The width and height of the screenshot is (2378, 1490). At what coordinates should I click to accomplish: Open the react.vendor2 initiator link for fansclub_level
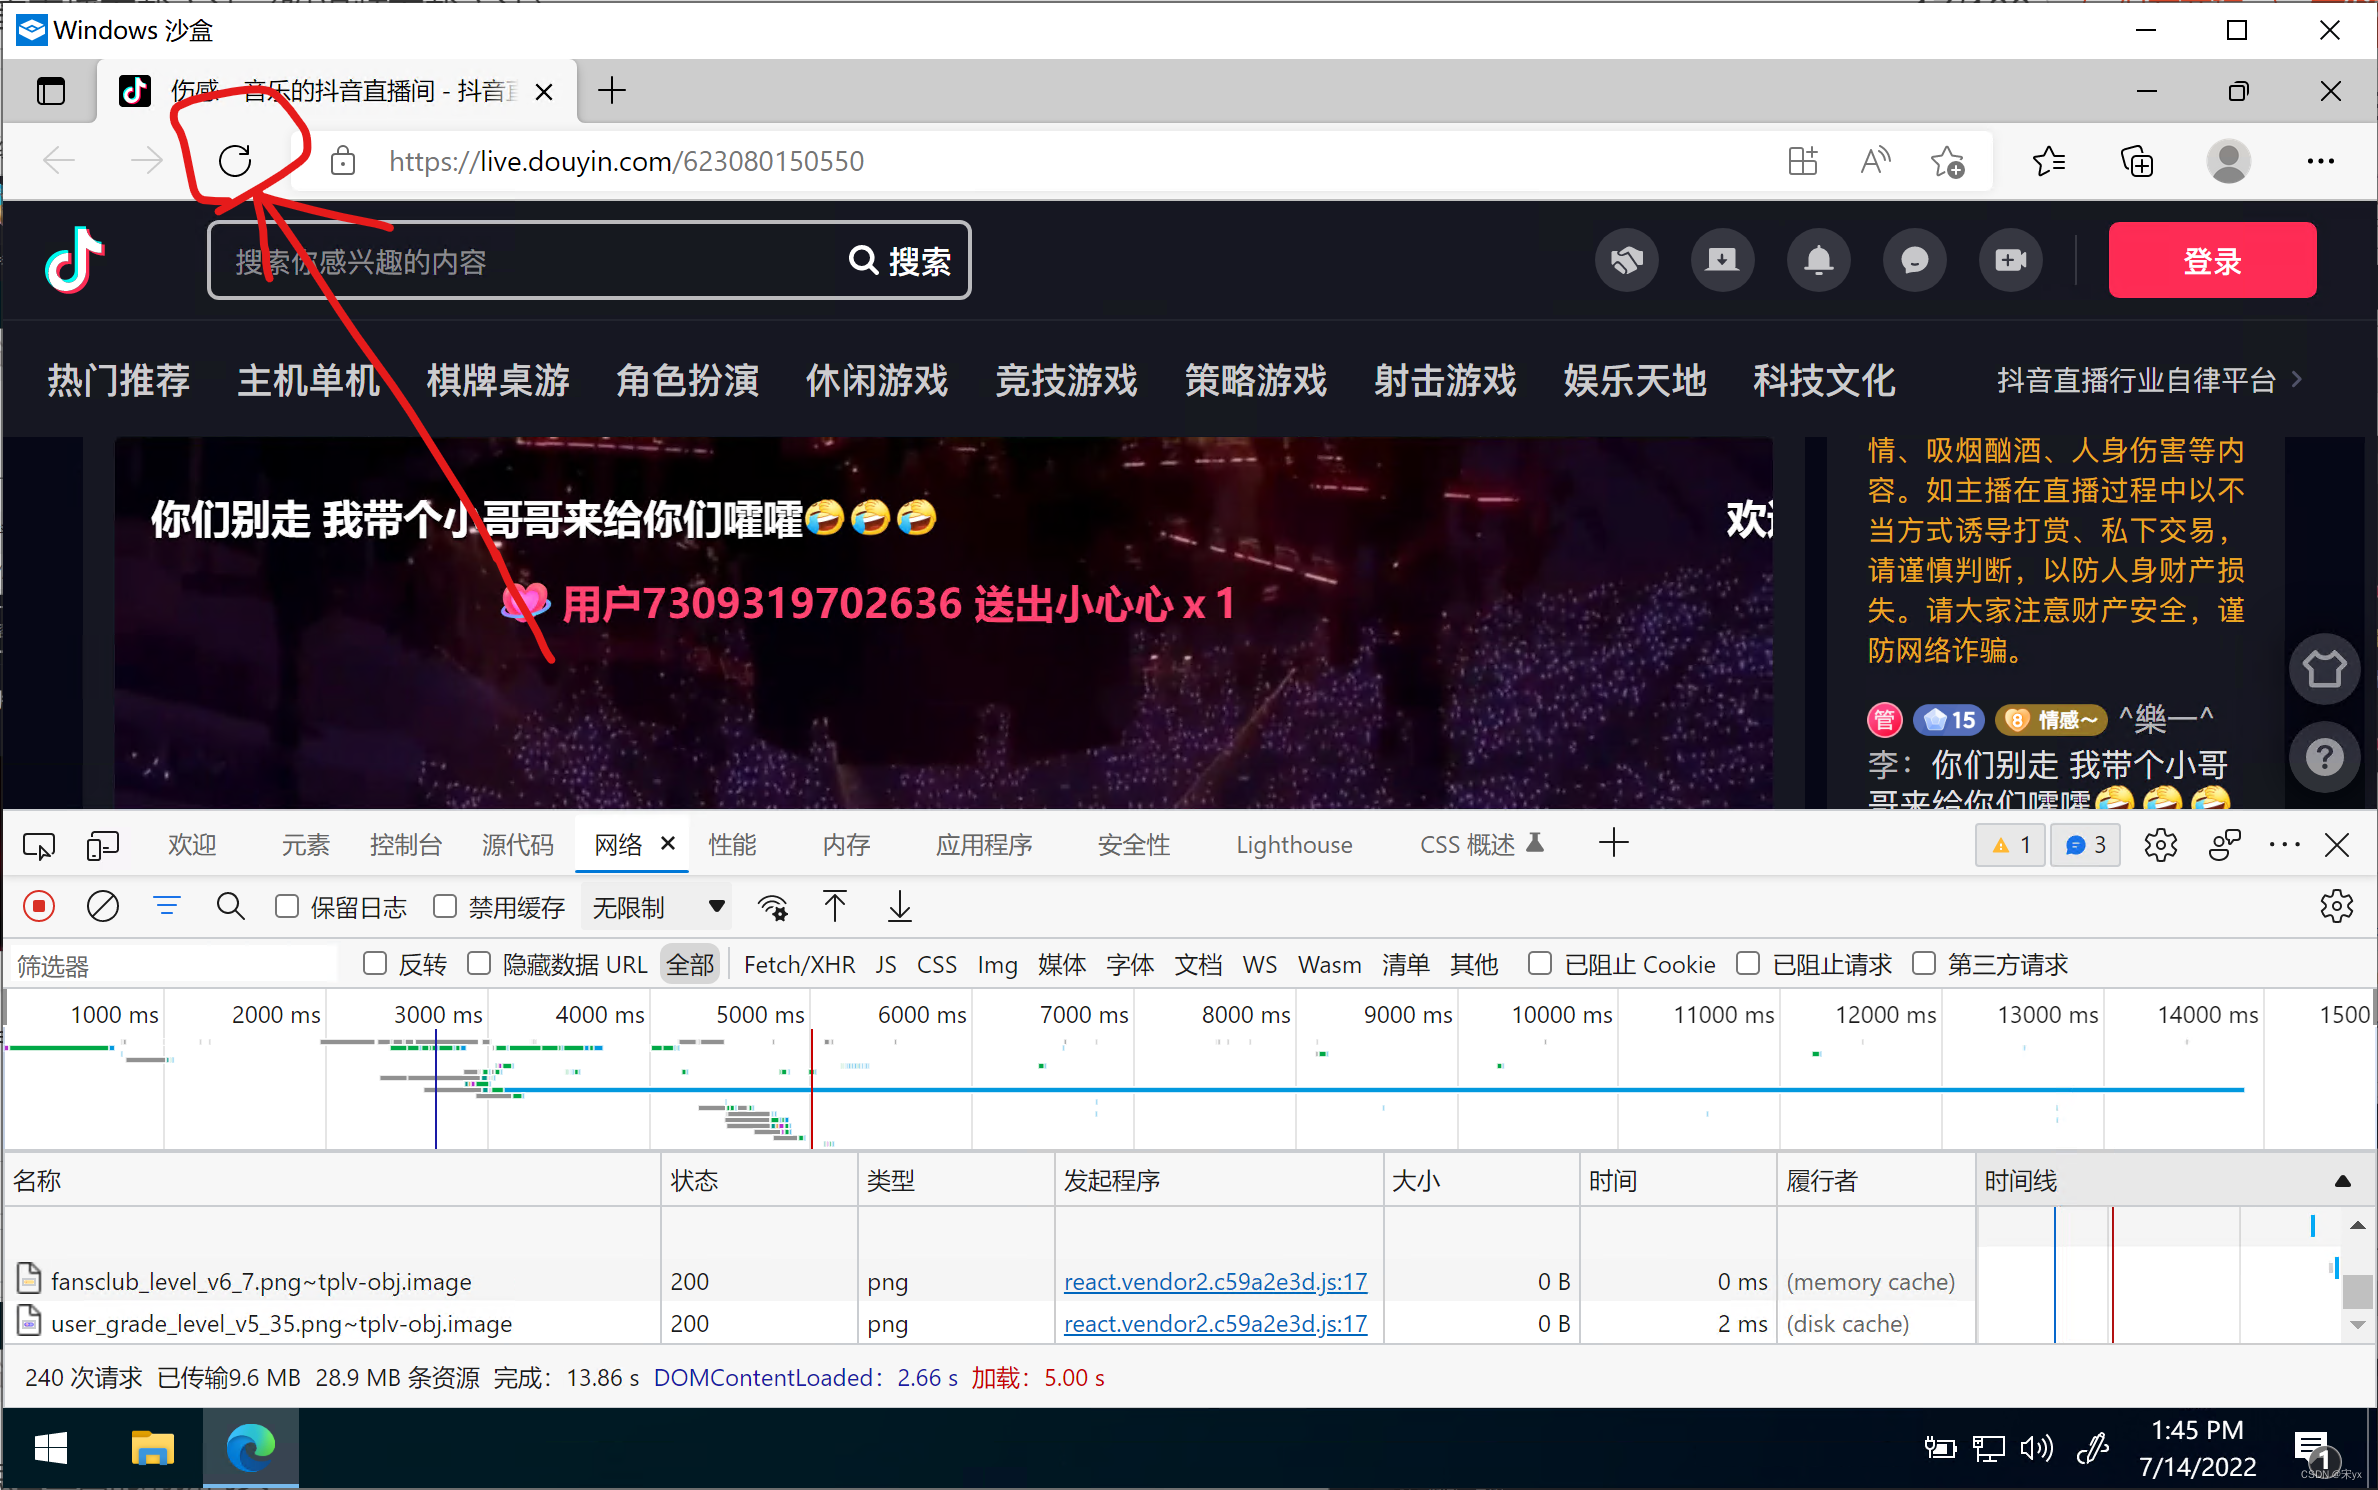pyautogui.click(x=1215, y=1282)
